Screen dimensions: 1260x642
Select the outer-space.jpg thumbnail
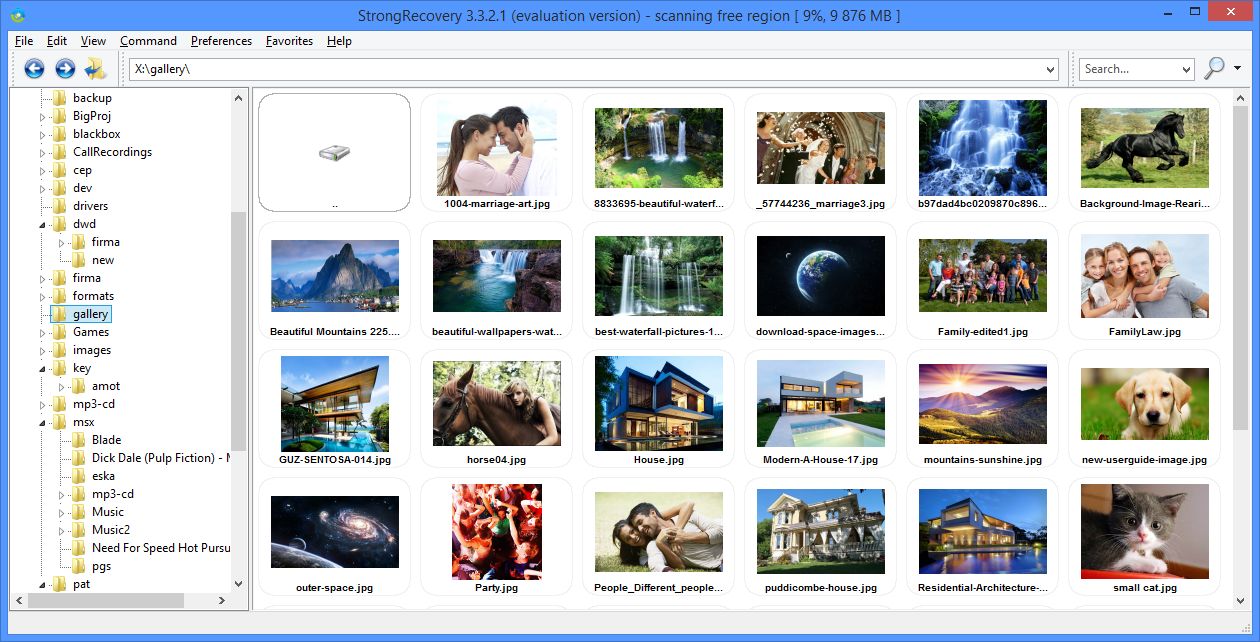click(334, 537)
